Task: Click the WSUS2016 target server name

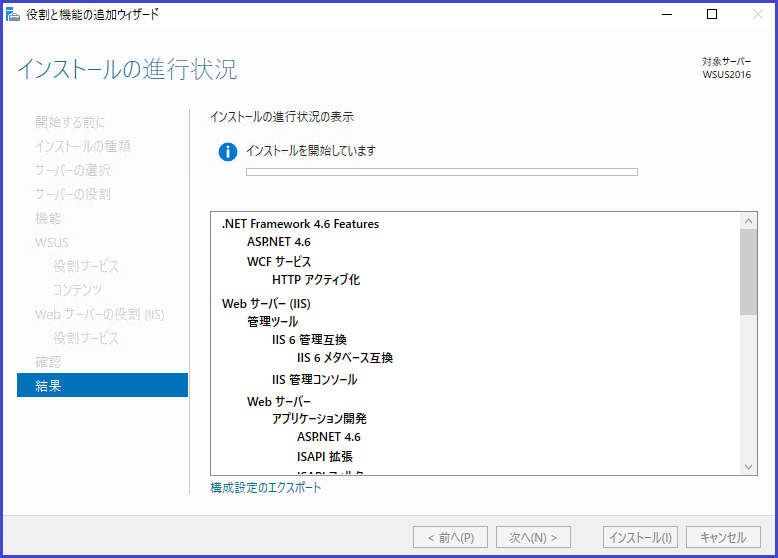Action: 726,74
